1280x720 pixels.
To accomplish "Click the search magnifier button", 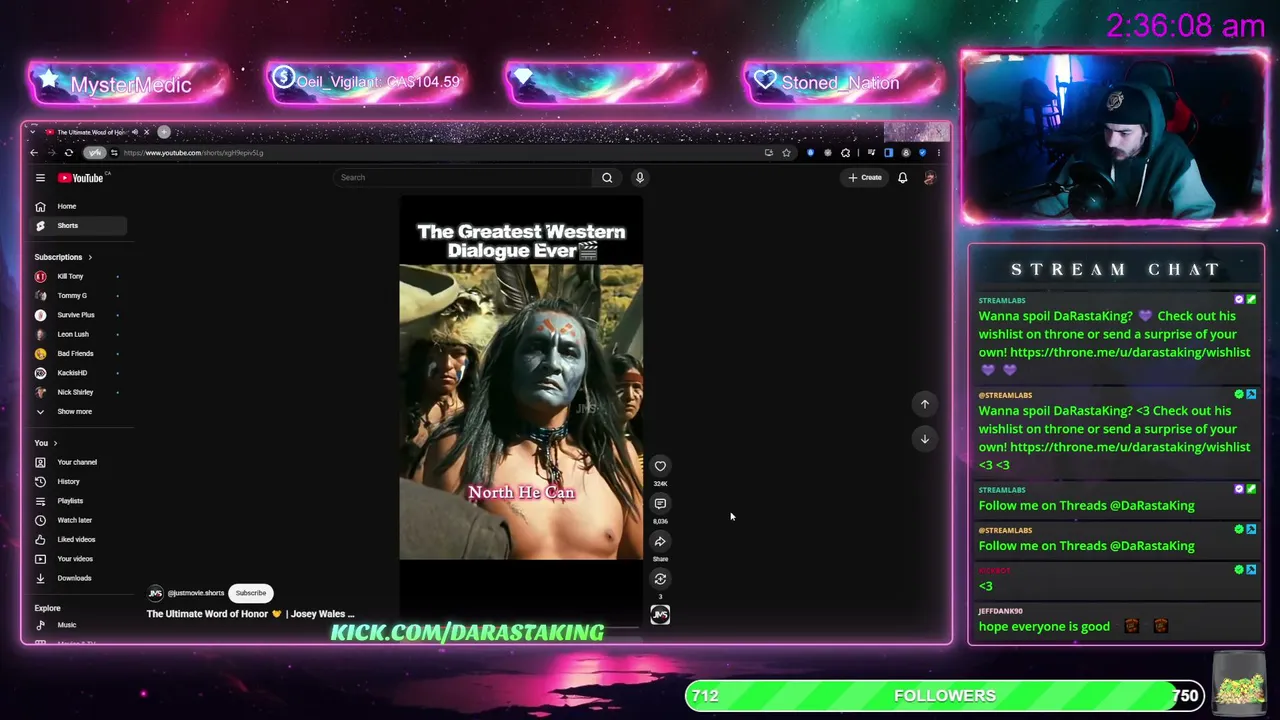I will (607, 178).
